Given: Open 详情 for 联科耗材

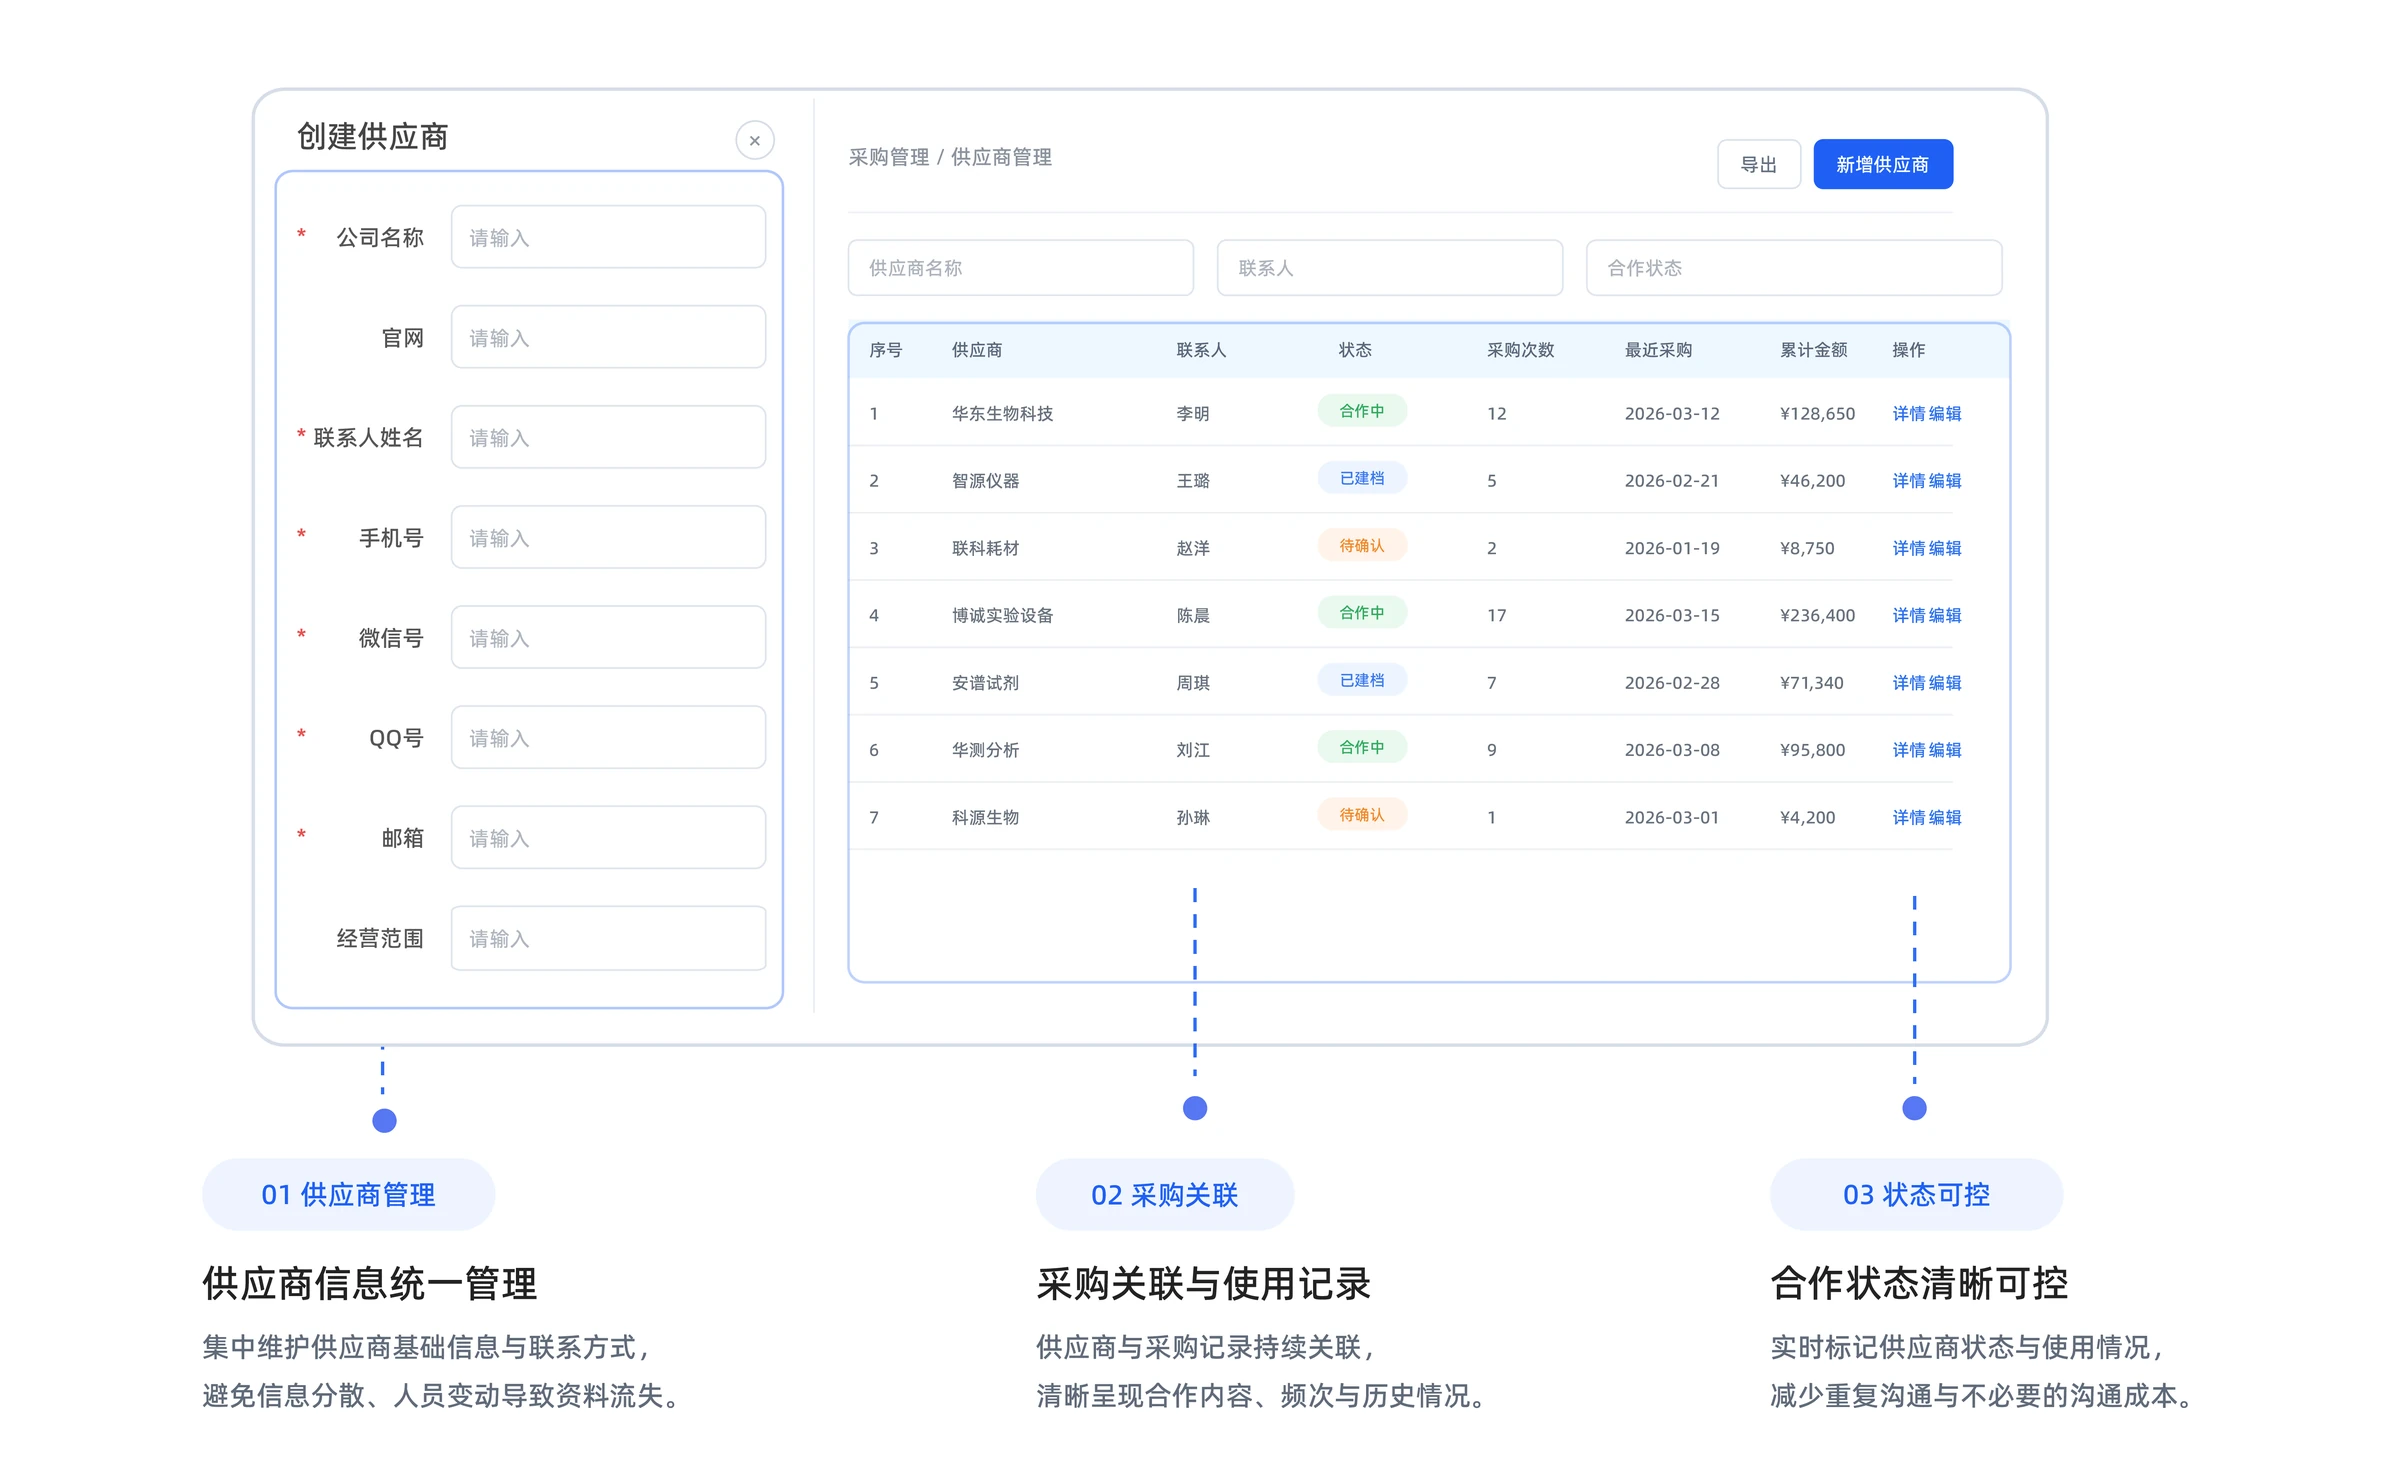Looking at the screenshot, I should [x=1909, y=548].
